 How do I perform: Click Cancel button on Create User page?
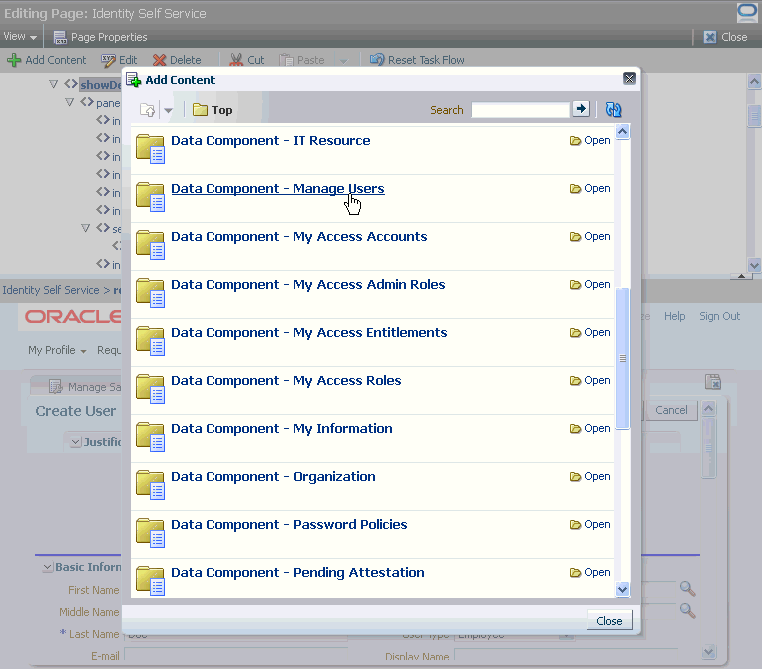pos(671,410)
